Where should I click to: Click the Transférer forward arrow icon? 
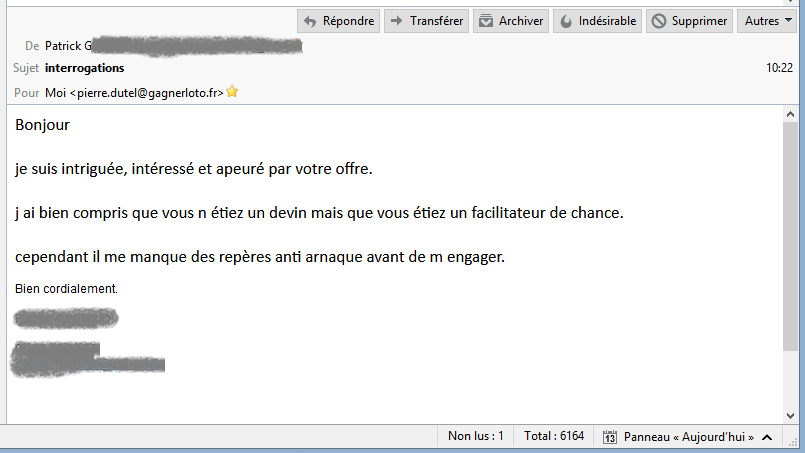click(396, 21)
